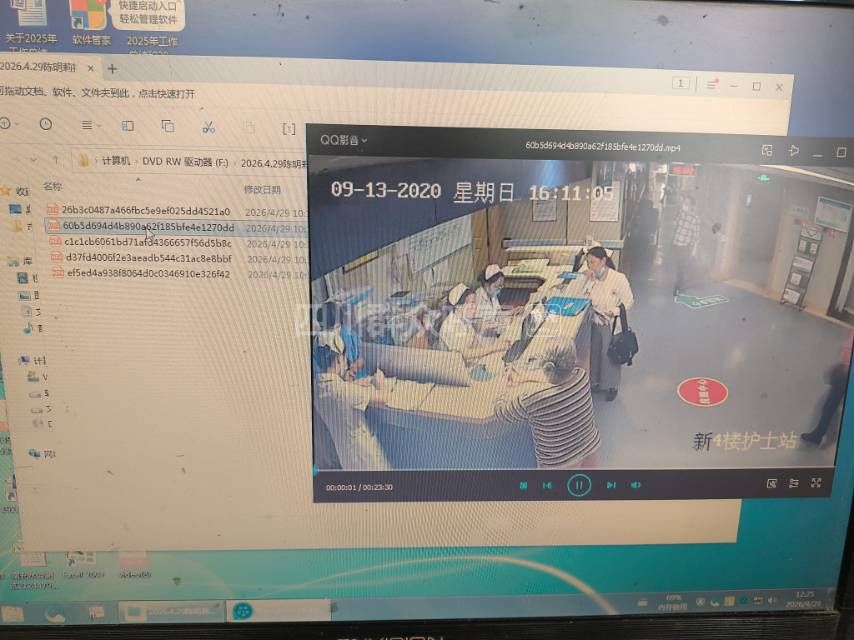854x640 pixels.
Task: Click the screenshot tool in player bar
Action: [771, 483]
